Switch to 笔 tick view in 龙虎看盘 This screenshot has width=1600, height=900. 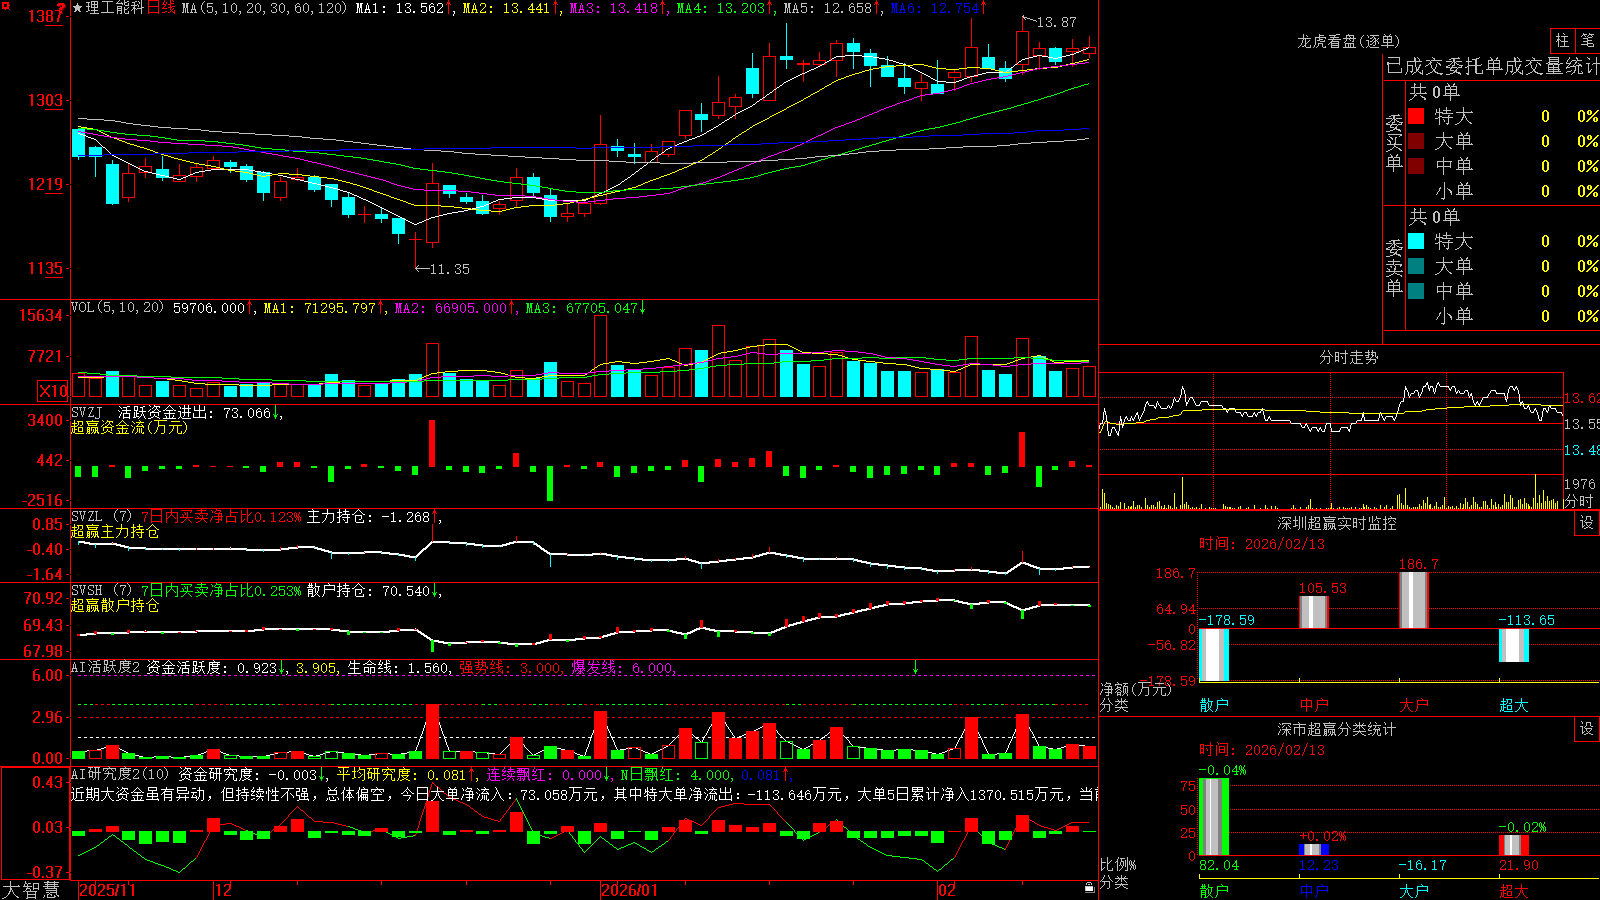point(1588,40)
